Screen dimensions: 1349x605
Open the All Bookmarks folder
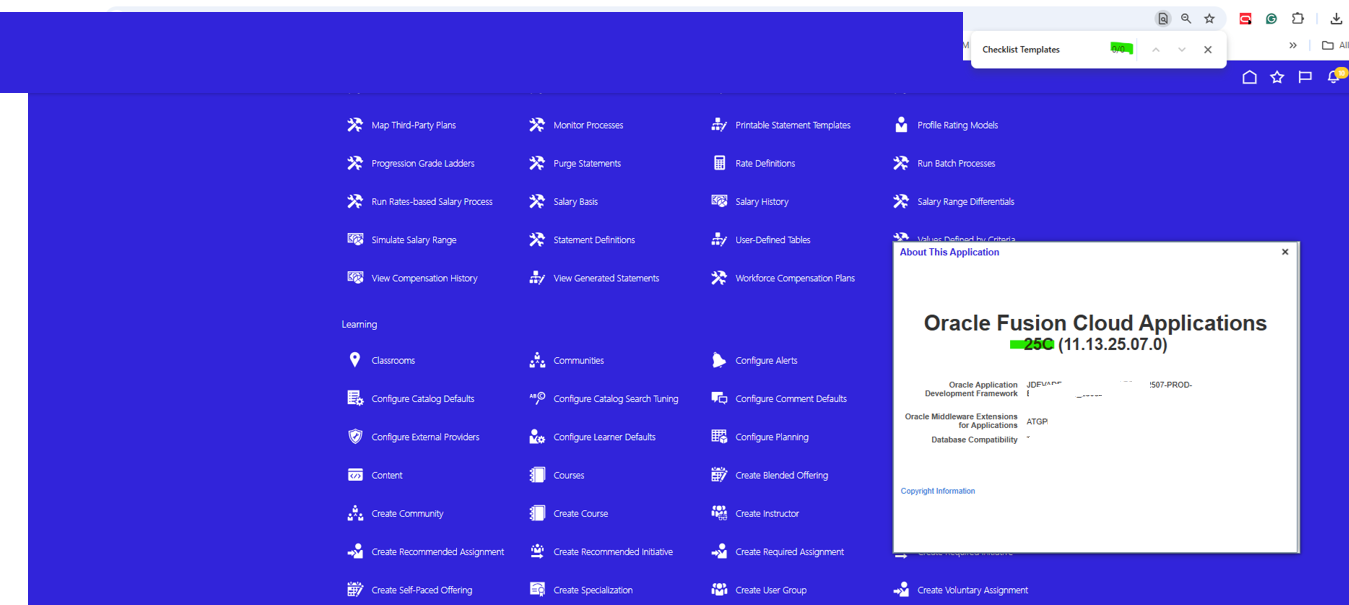pos(1335,45)
